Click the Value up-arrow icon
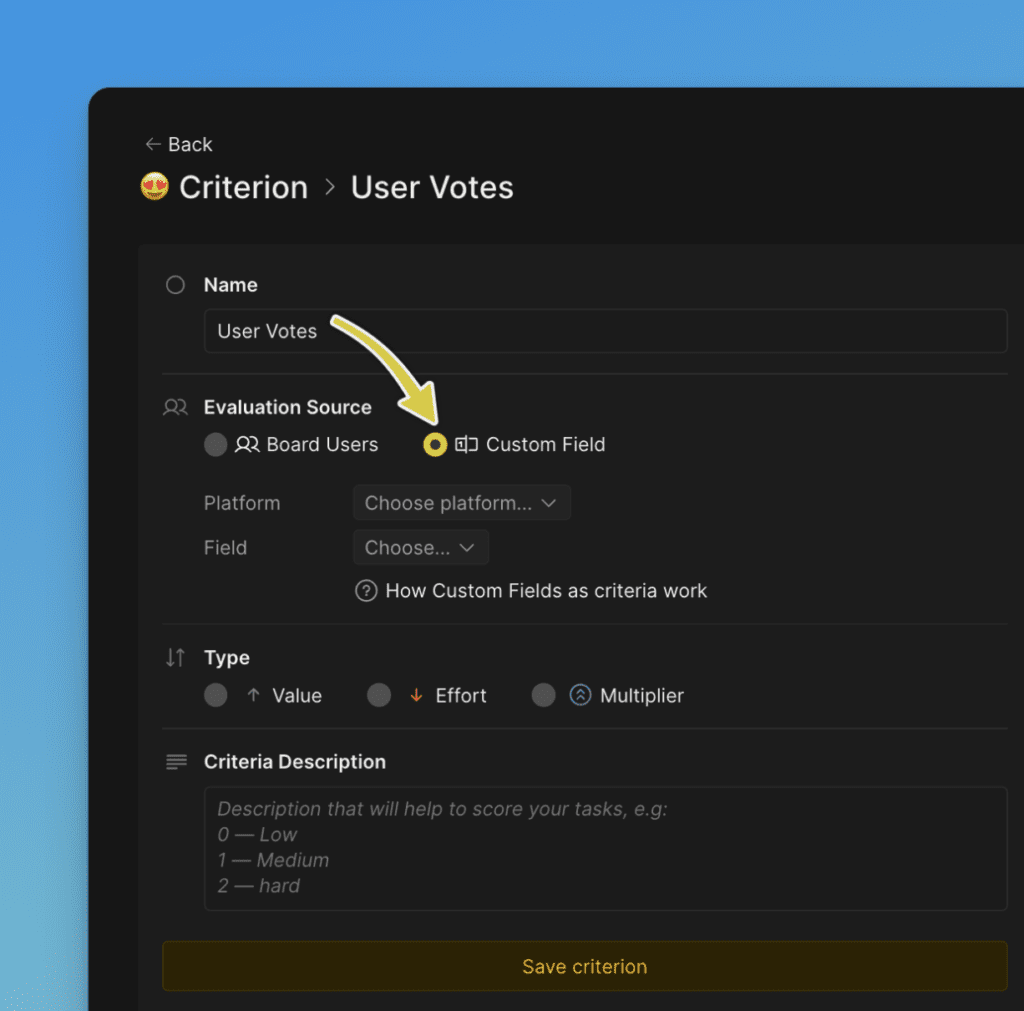The height and width of the screenshot is (1011, 1024). coord(253,696)
